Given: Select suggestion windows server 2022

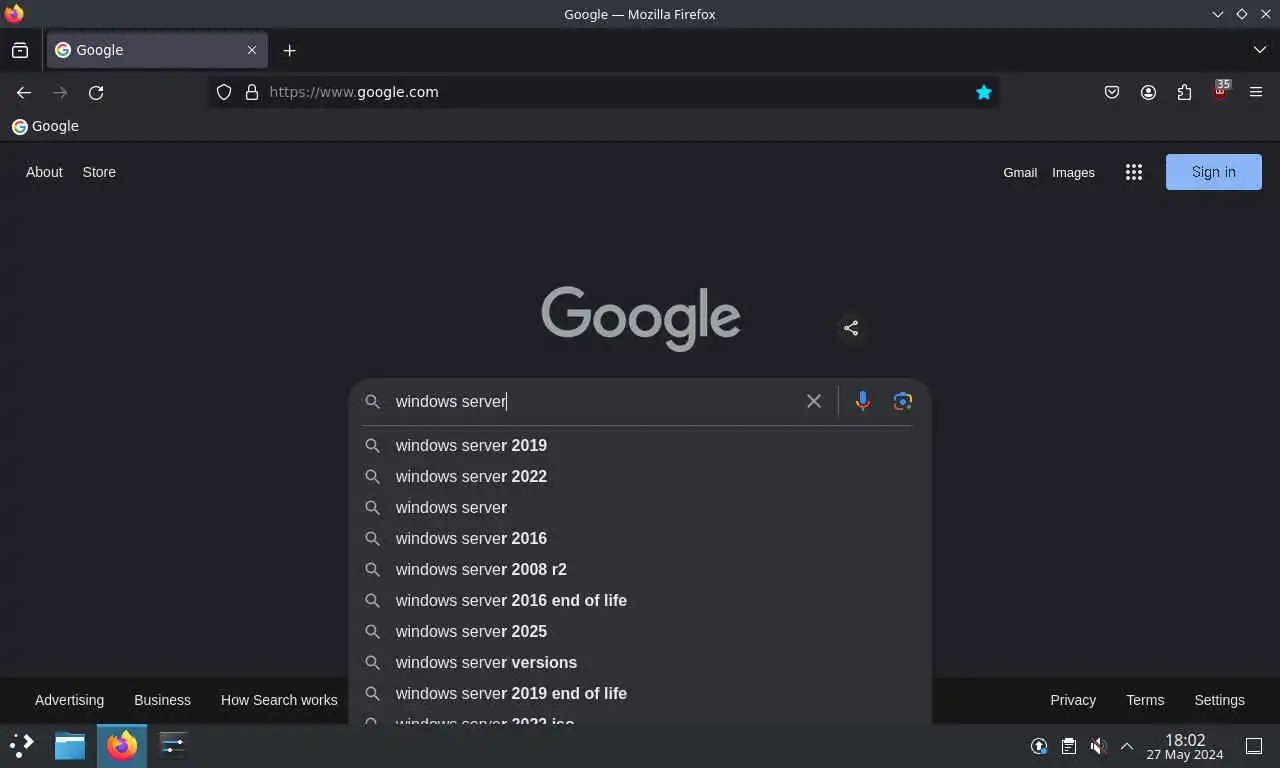Looking at the screenshot, I should (x=640, y=476).
